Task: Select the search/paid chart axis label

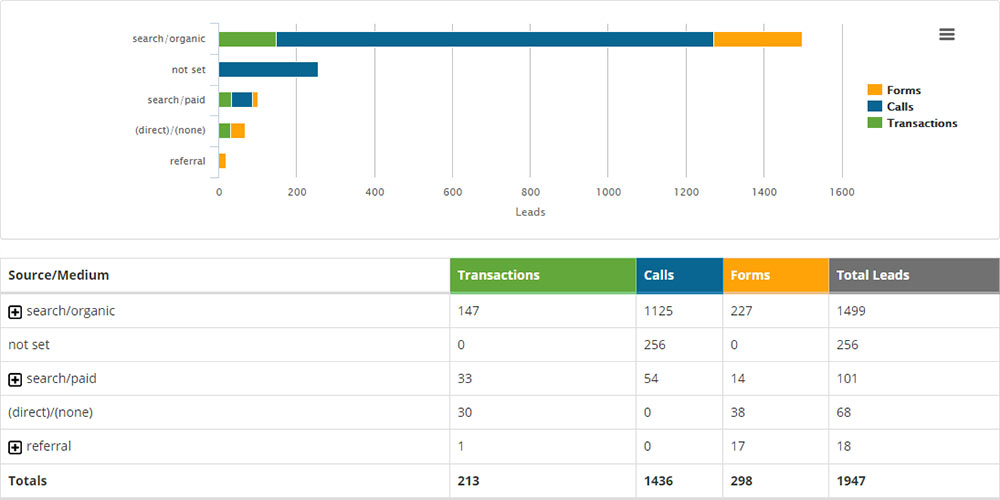Action: pos(176,99)
